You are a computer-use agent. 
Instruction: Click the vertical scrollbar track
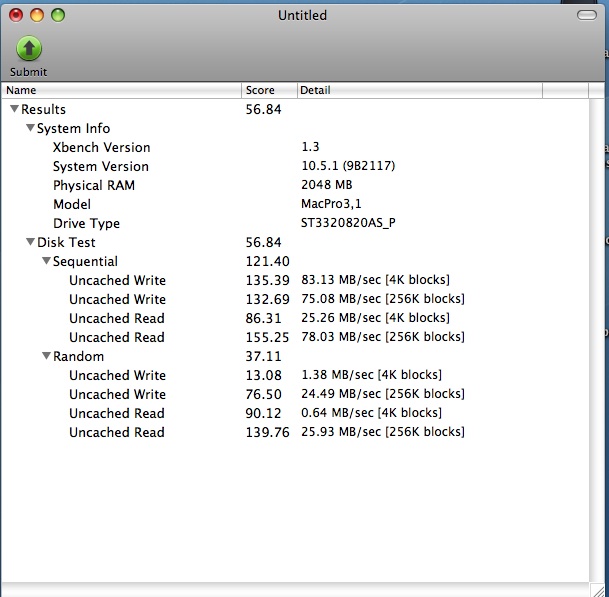(596, 340)
